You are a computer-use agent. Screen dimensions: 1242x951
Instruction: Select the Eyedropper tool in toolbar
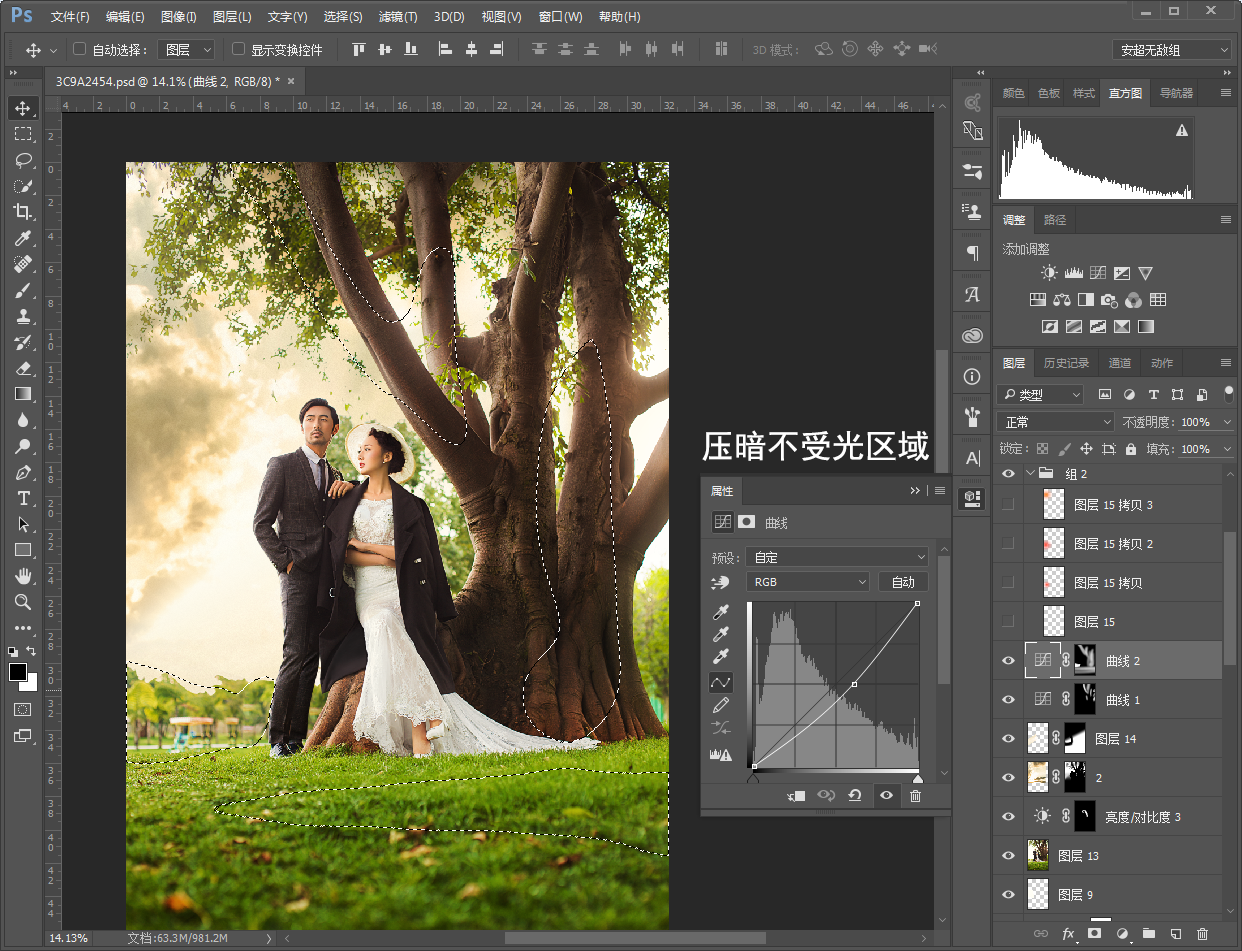[22, 238]
